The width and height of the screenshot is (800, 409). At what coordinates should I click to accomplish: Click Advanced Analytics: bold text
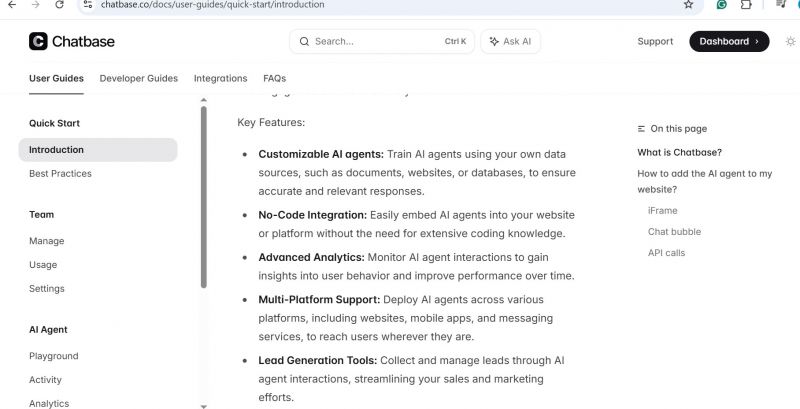[x=311, y=257]
